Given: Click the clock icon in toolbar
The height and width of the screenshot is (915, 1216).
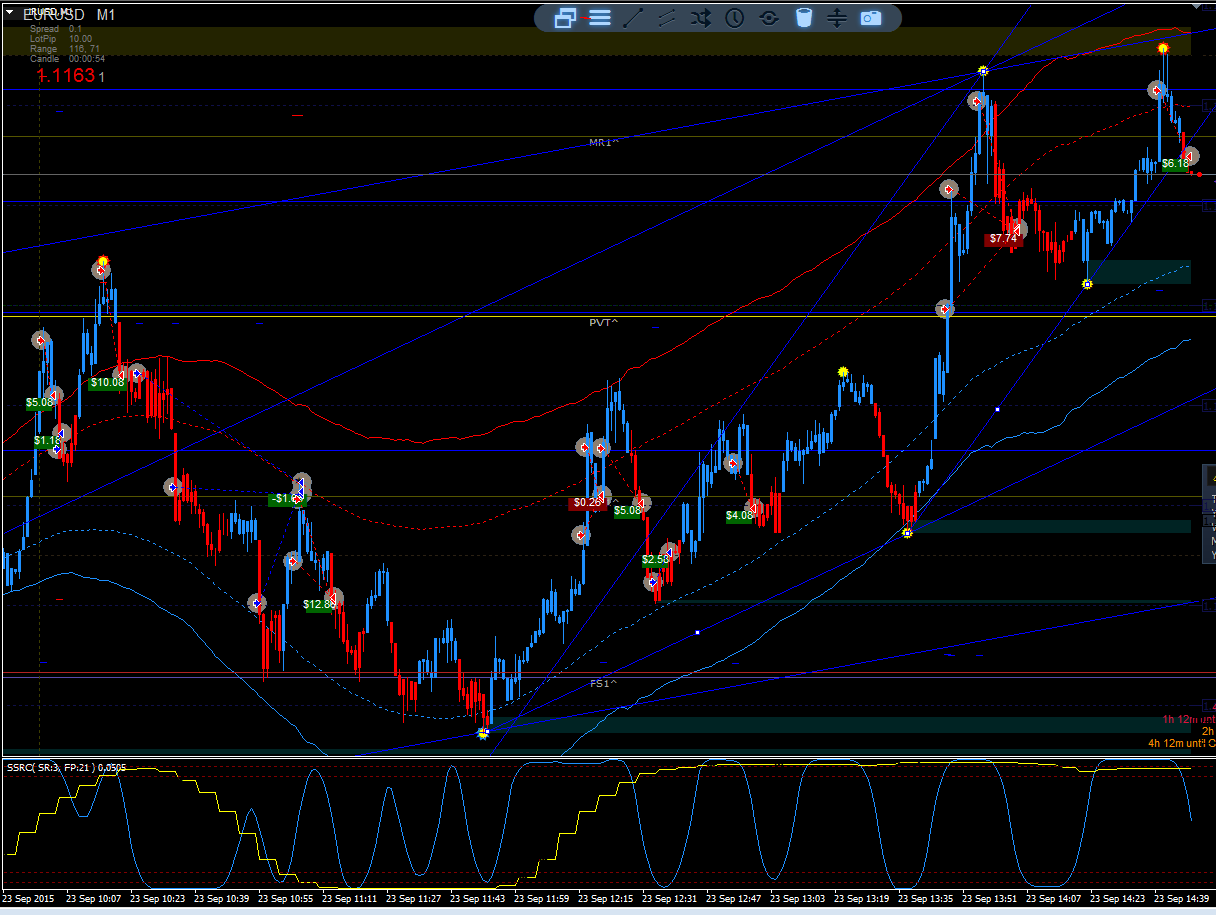Looking at the screenshot, I should pos(735,18).
